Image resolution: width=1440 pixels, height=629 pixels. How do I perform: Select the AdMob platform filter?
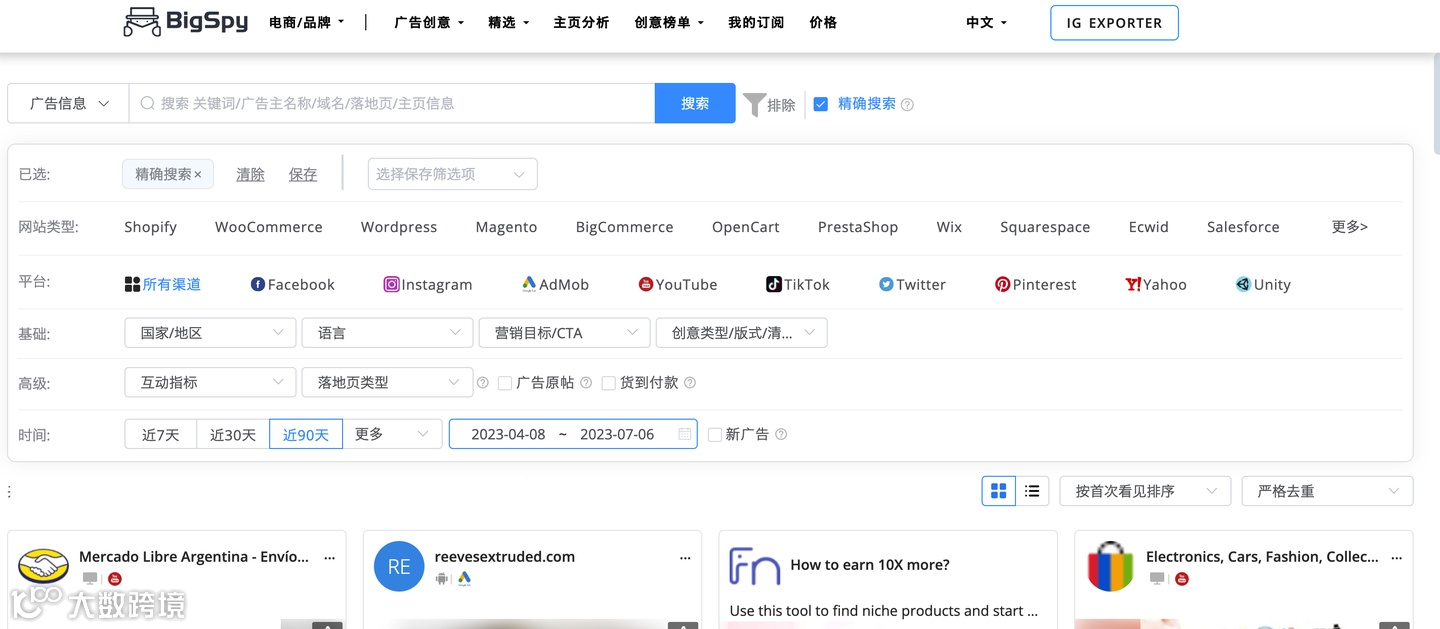pos(555,284)
